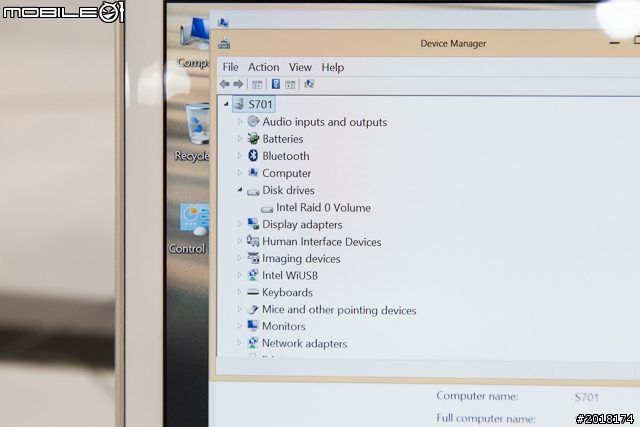Expand Audio inputs and outputs
The width and height of the screenshot is (640, 427).
(240, 122)
